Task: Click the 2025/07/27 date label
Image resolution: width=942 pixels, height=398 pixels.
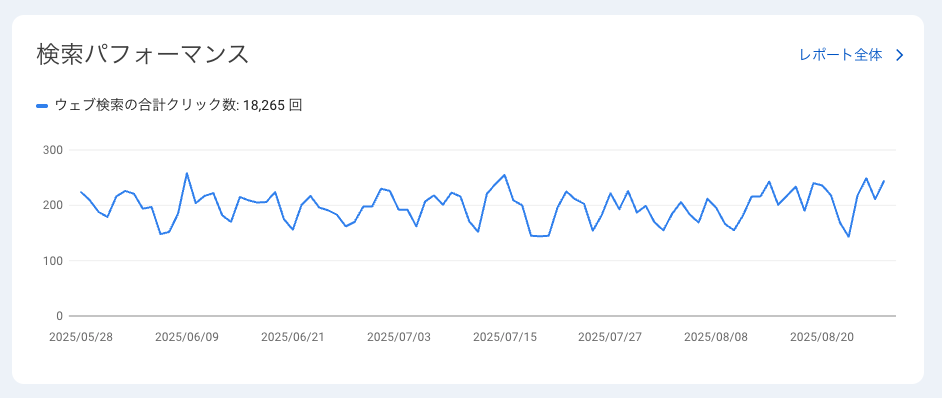Action: coord(610,337)
